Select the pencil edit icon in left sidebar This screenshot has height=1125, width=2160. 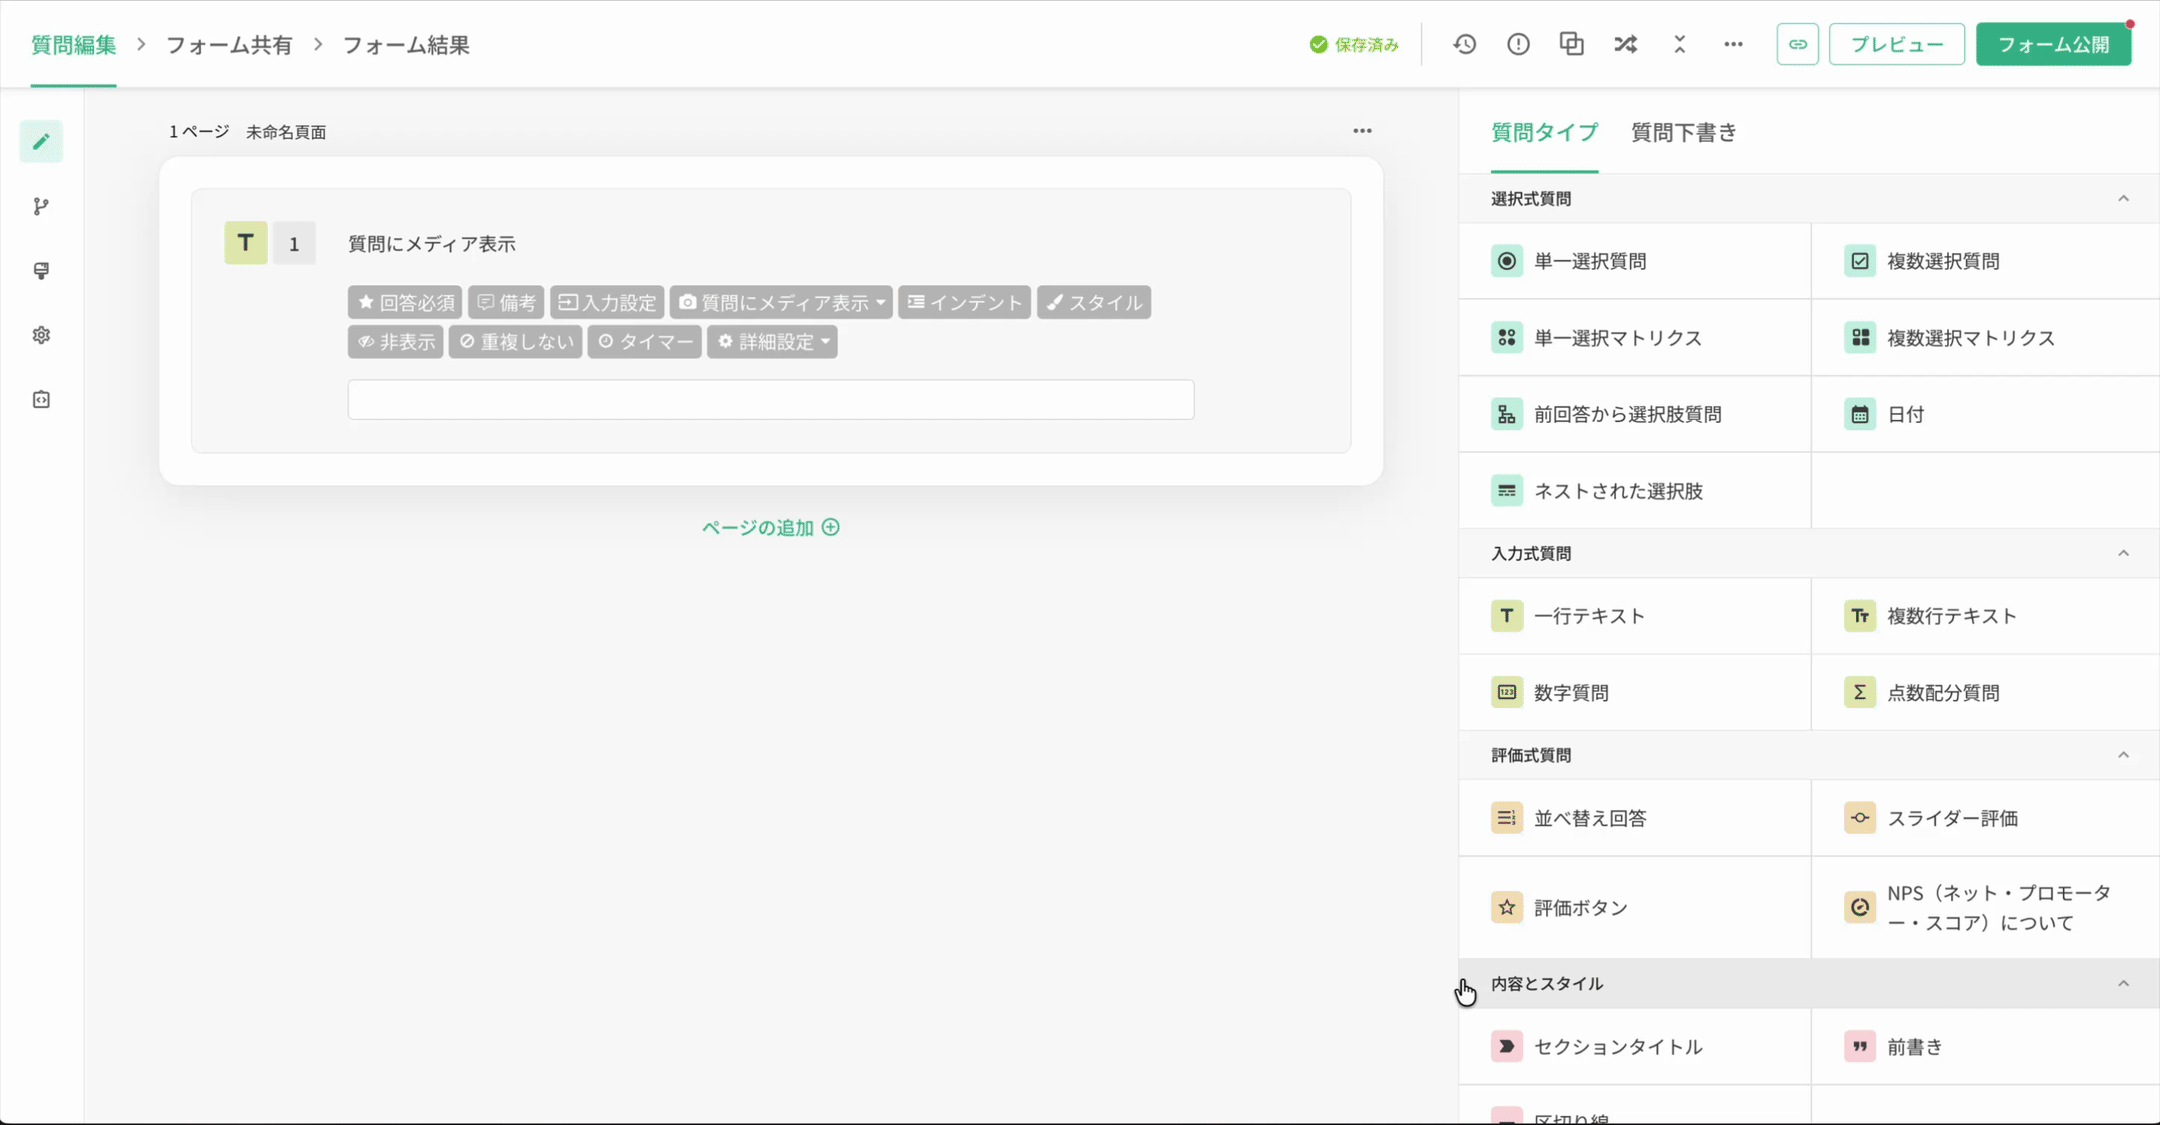[x=41, y=141]
